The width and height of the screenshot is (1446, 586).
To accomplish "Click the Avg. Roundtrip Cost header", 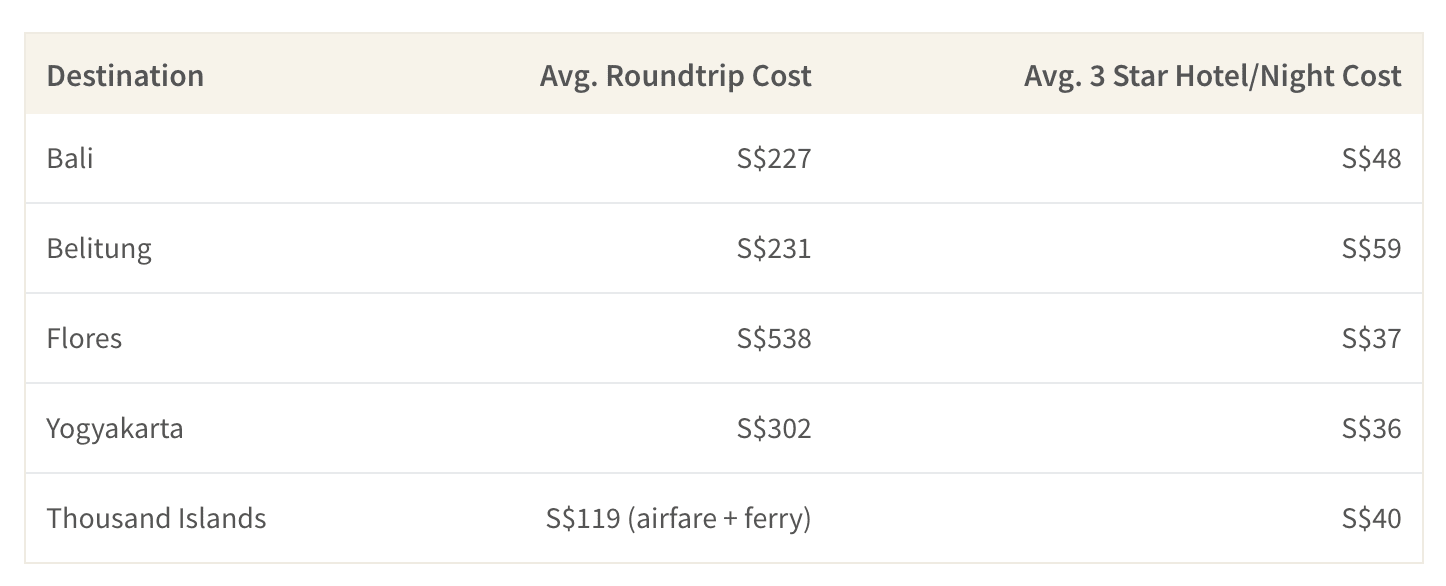I will click(675, 76).
